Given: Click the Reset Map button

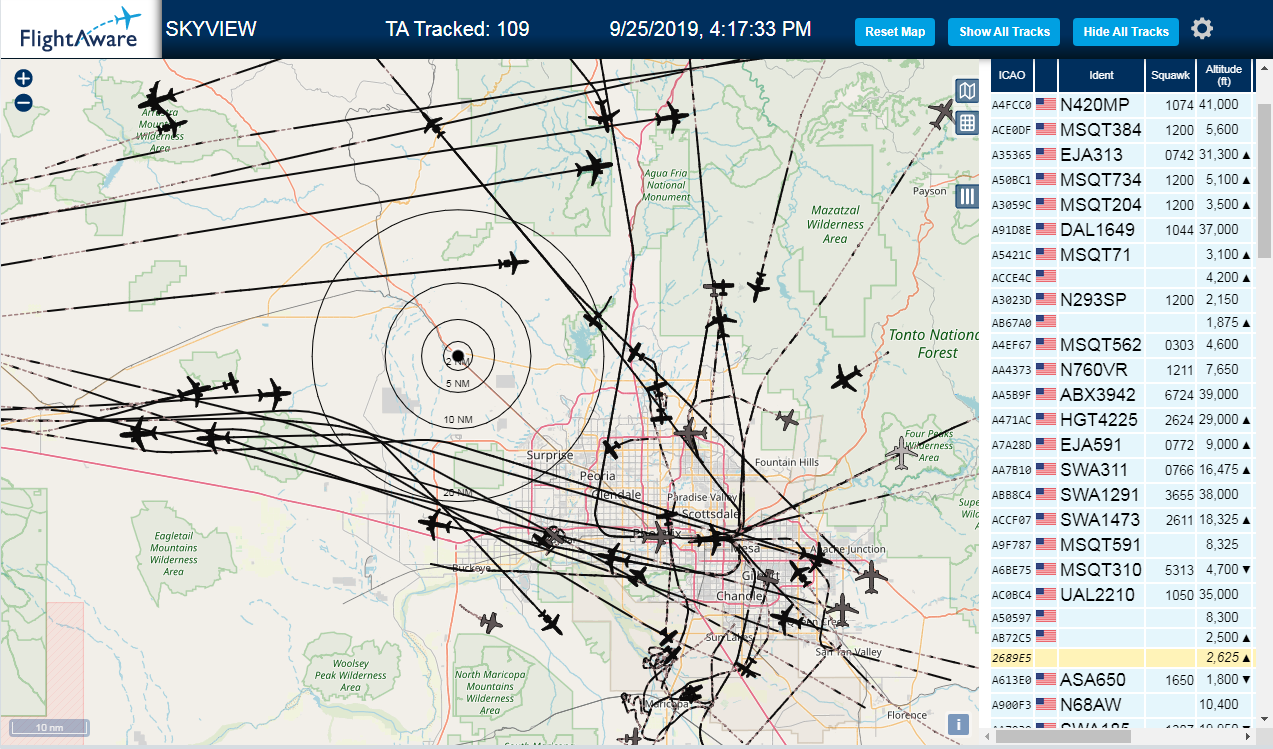Looking at the screenshot, I should [x=895, y=31].
